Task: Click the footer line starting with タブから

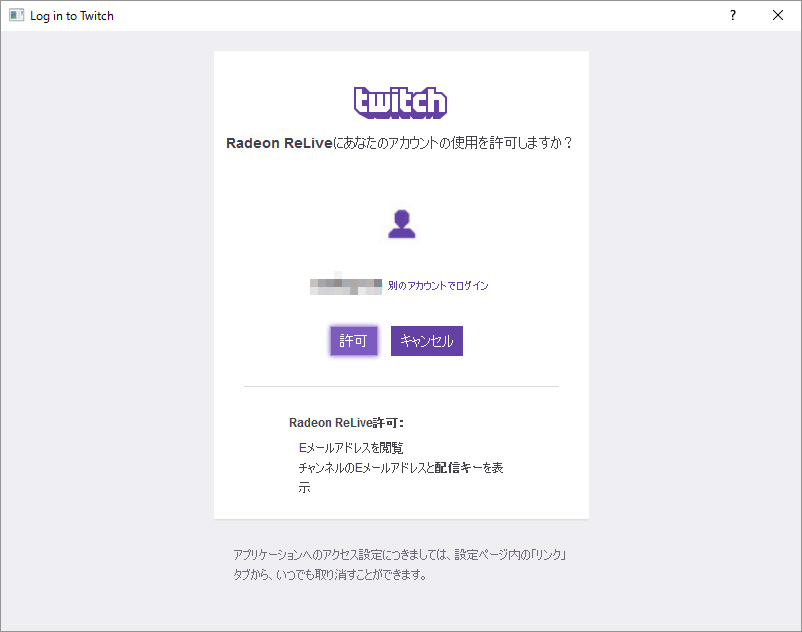Action: (330, 575)
